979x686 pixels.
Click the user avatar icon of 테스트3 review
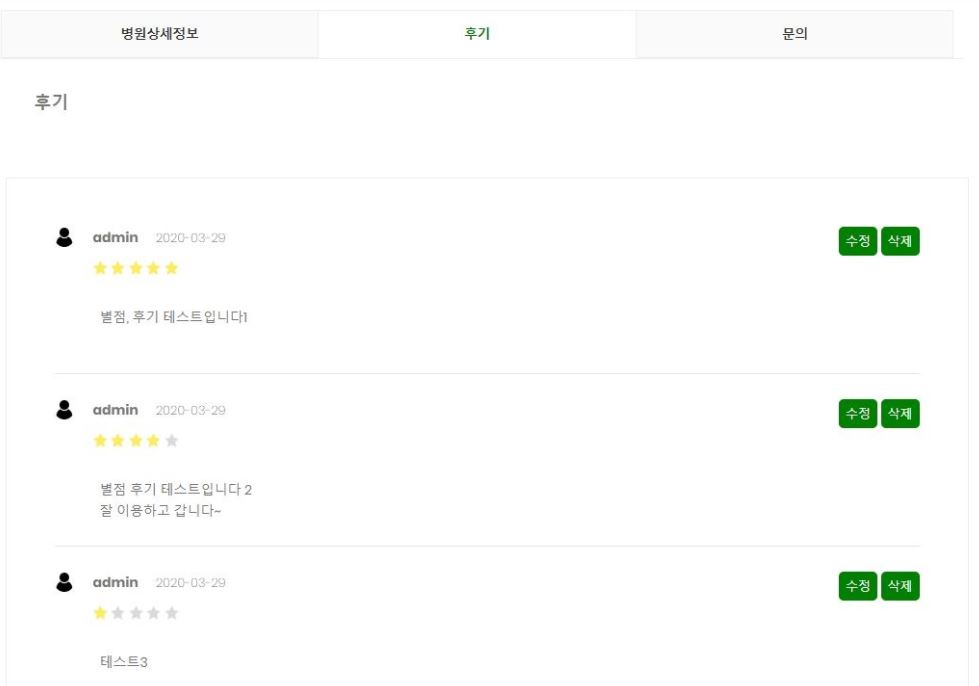[64, 582]
